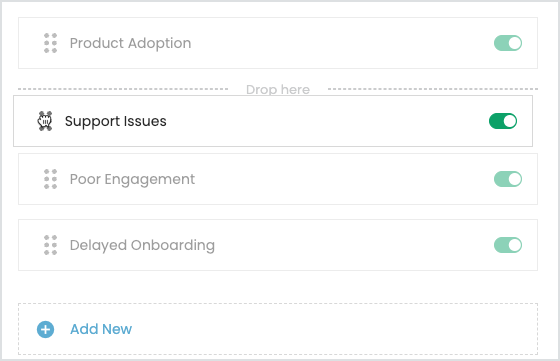This screenshot has height=361, width=560.
Task: Click the blue plus icon
Action: (x=45, y=329)
